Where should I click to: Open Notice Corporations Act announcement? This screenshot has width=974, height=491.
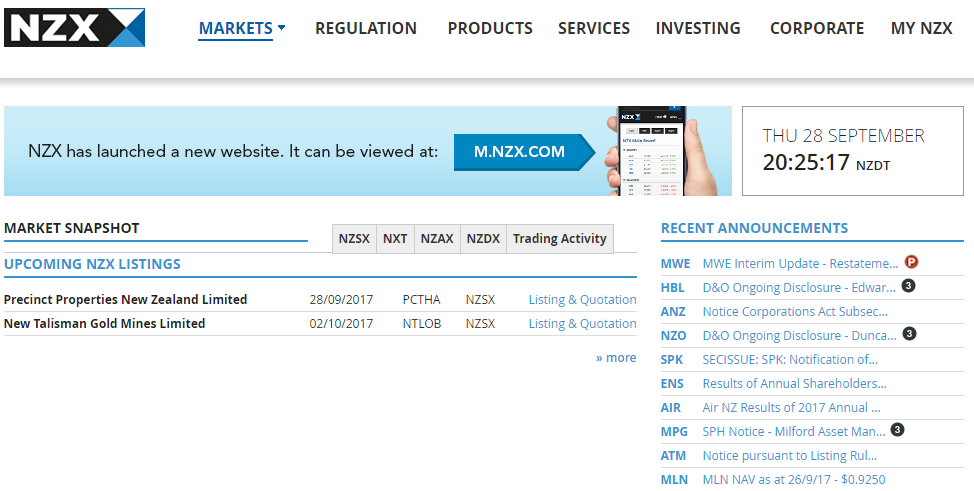(795, 312)
